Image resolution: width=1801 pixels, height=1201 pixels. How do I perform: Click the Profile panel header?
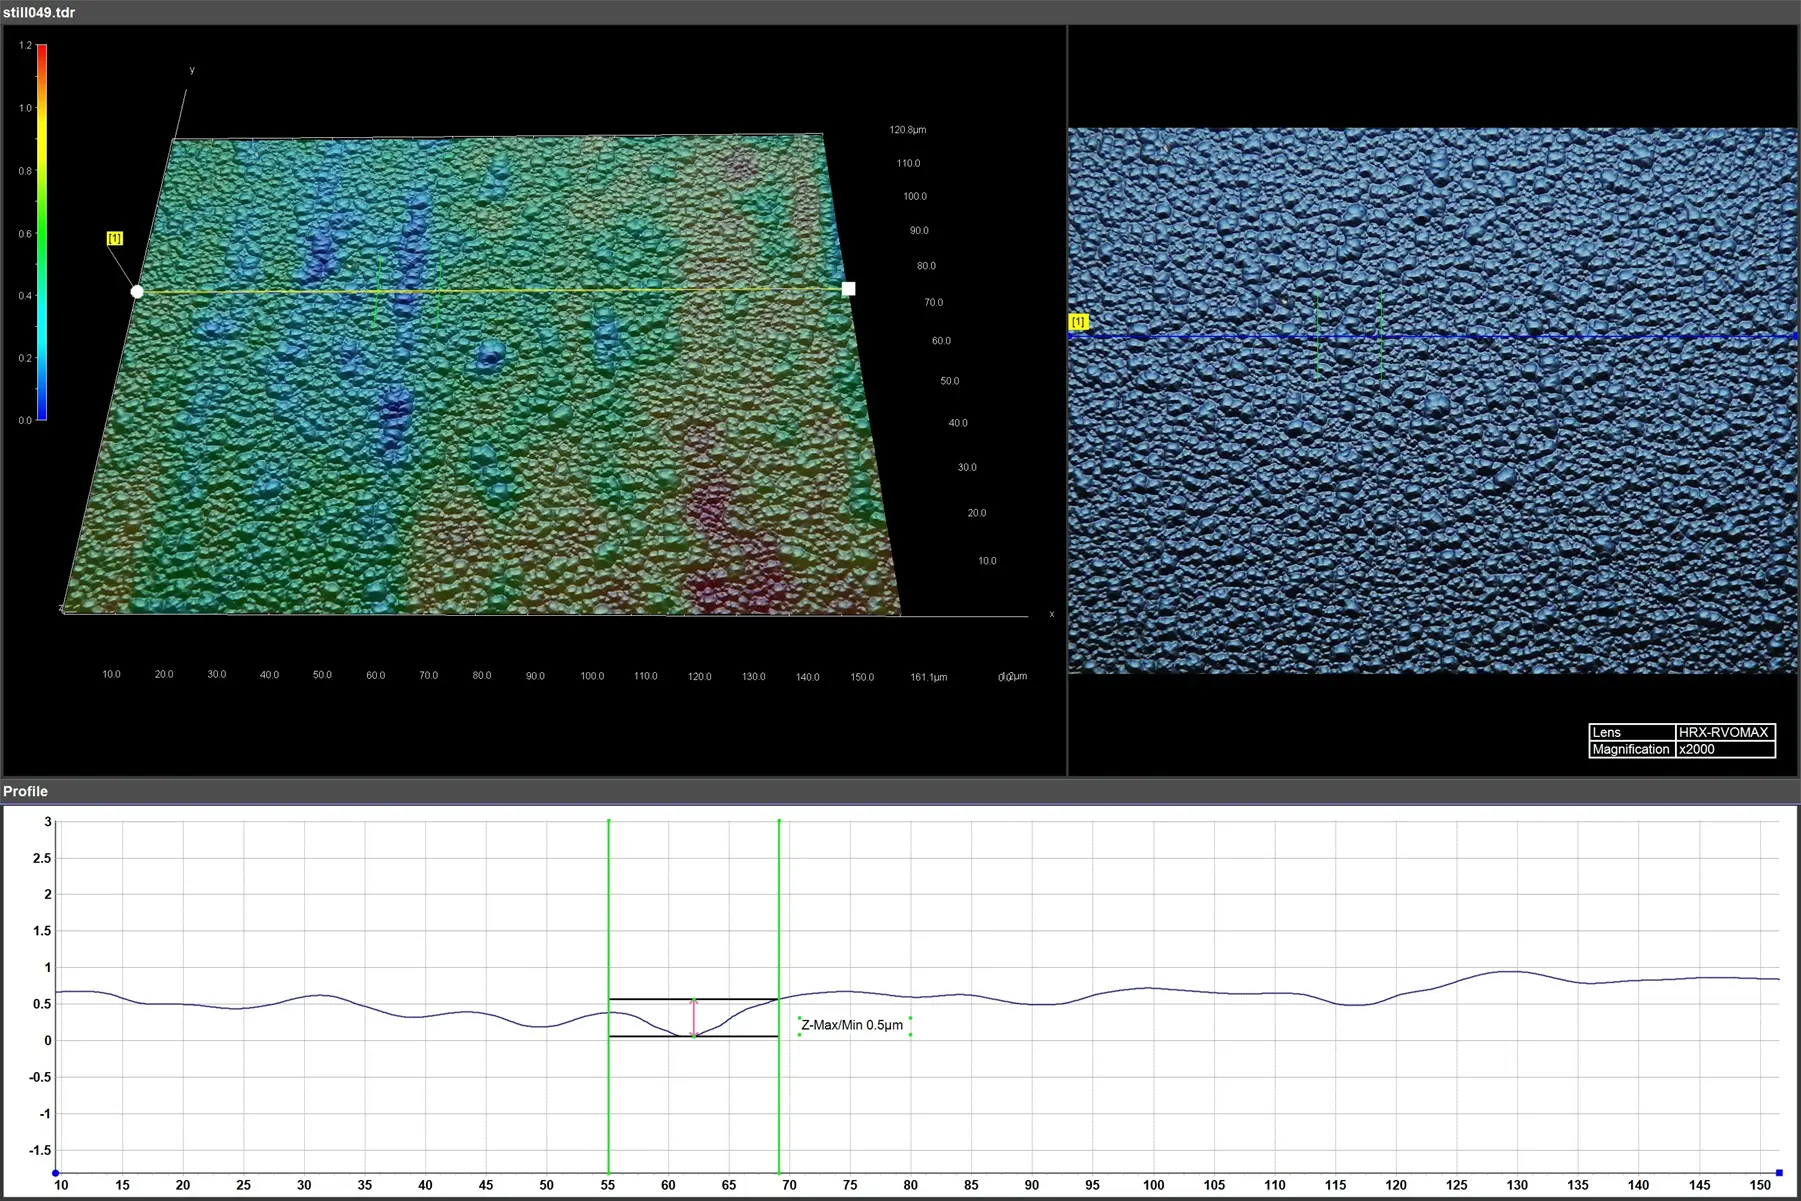(x=26, y=791)
